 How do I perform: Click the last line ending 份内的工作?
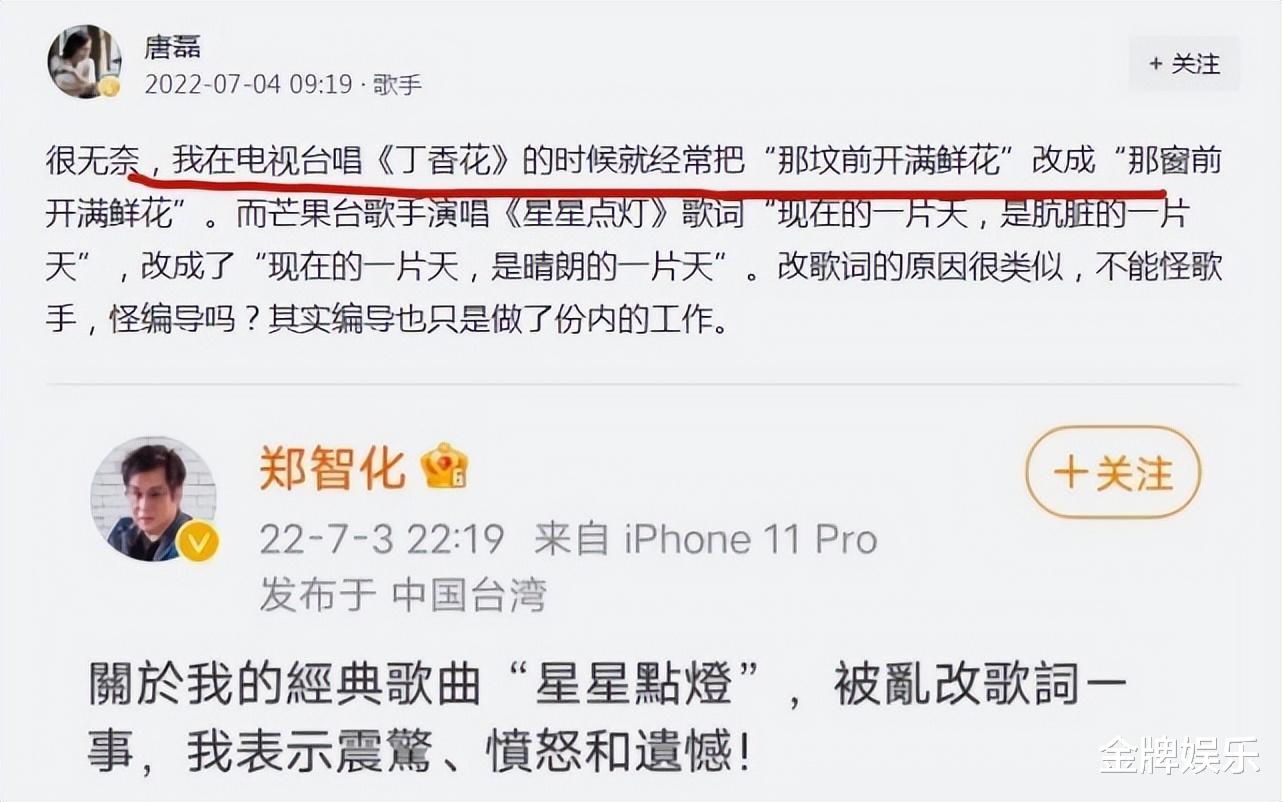tap(386, 321)
